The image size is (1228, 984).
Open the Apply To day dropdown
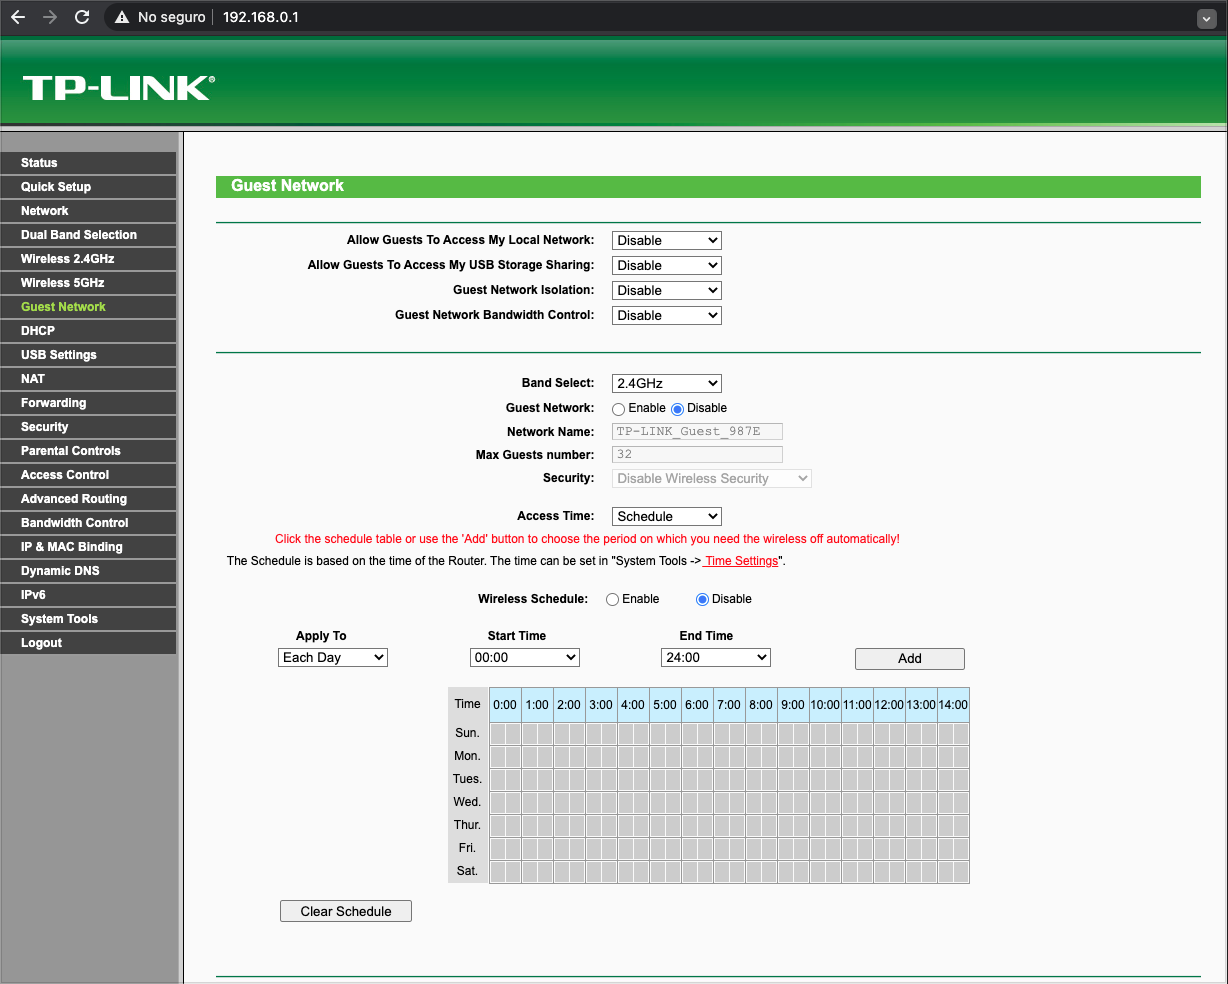click(x=332, y=658)
